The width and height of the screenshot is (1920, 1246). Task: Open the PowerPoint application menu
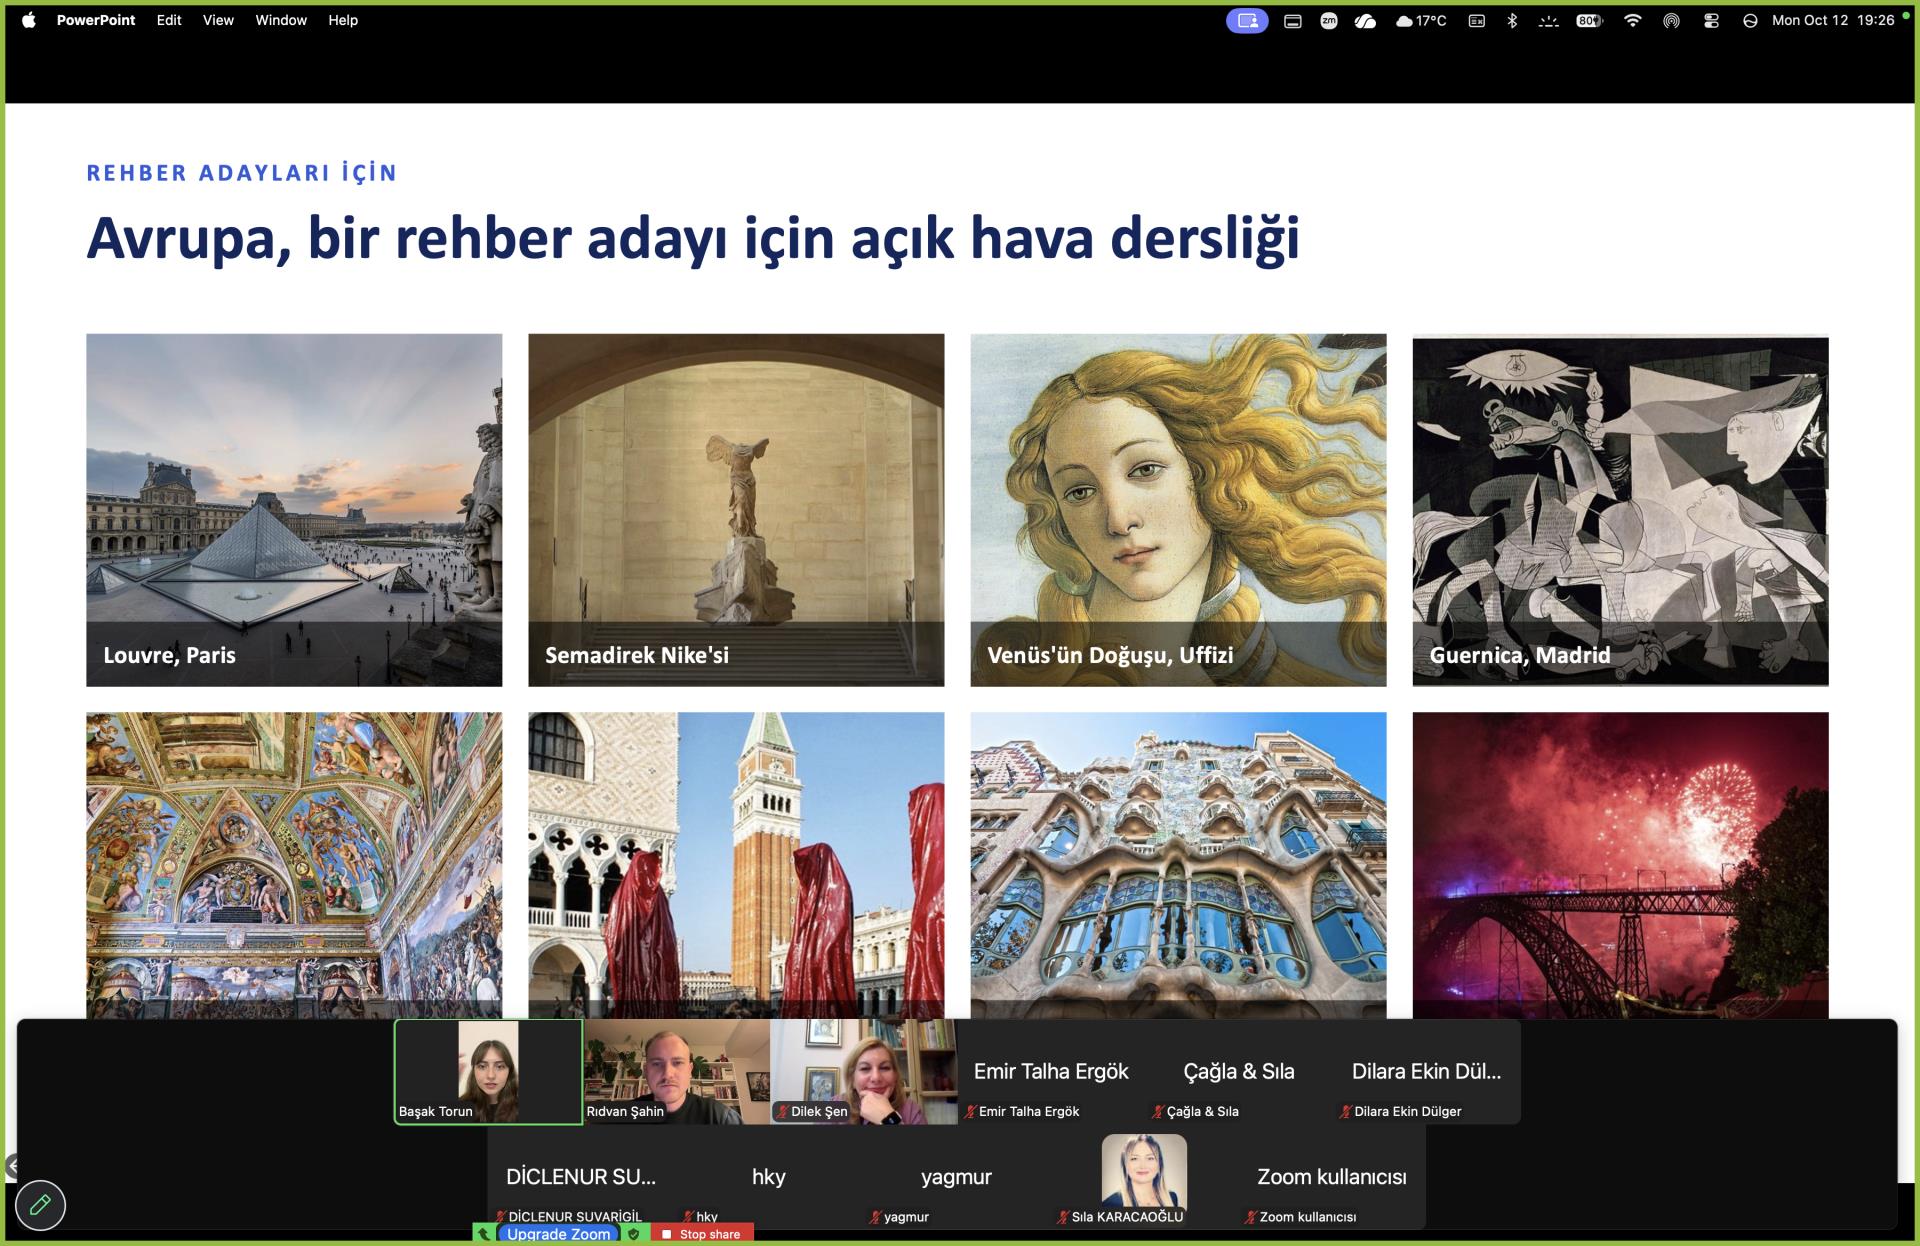click(x=96, y=20)
